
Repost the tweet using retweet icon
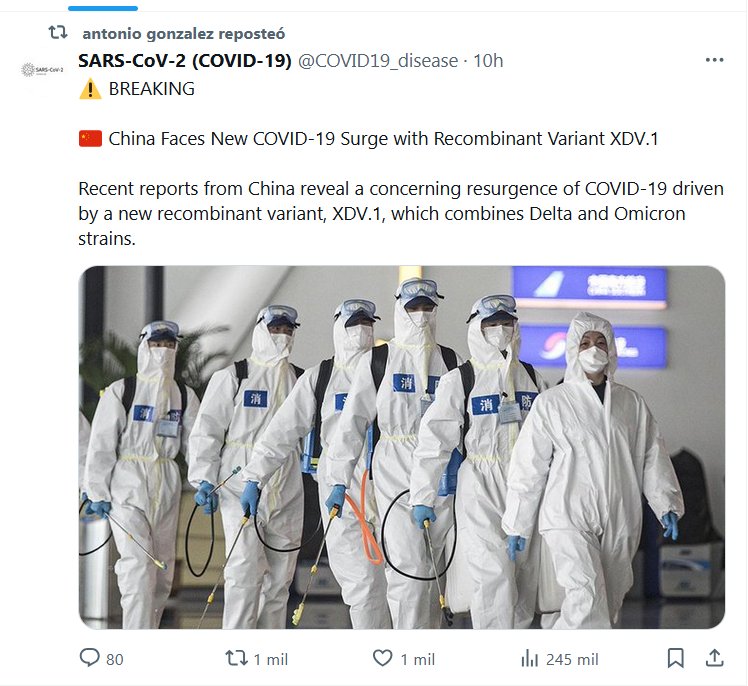coord(236,658)
